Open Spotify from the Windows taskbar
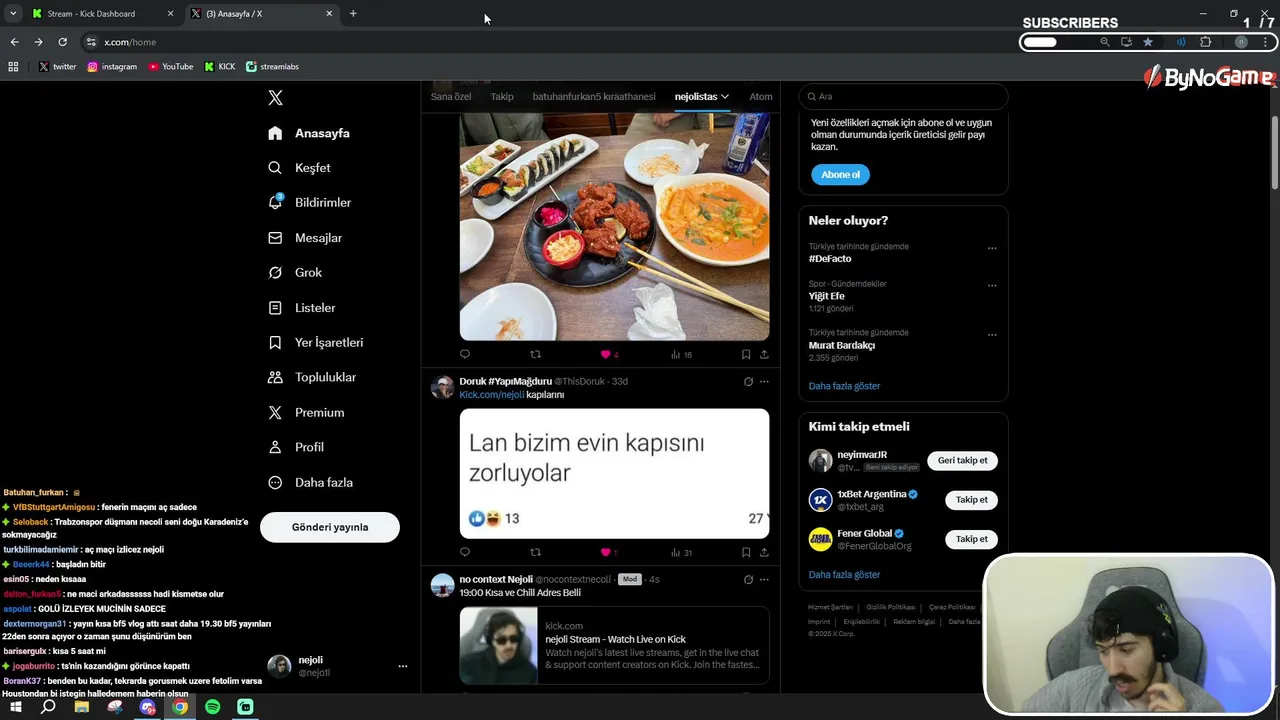This screenshot has width=1280, height=720. pos(212,707)
